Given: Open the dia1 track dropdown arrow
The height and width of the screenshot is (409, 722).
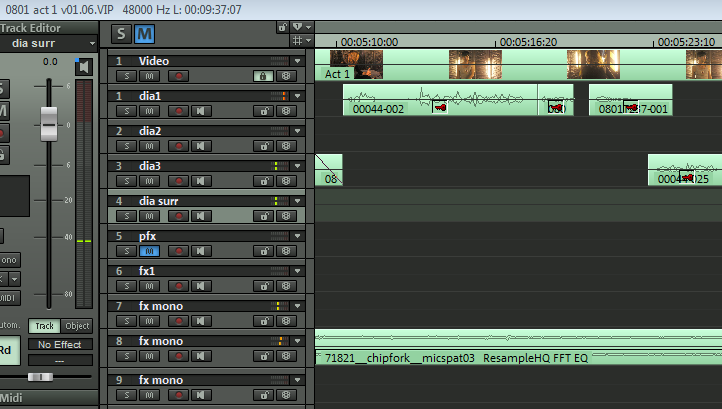Looking at the screenshot, I should (x=297, y=96).
